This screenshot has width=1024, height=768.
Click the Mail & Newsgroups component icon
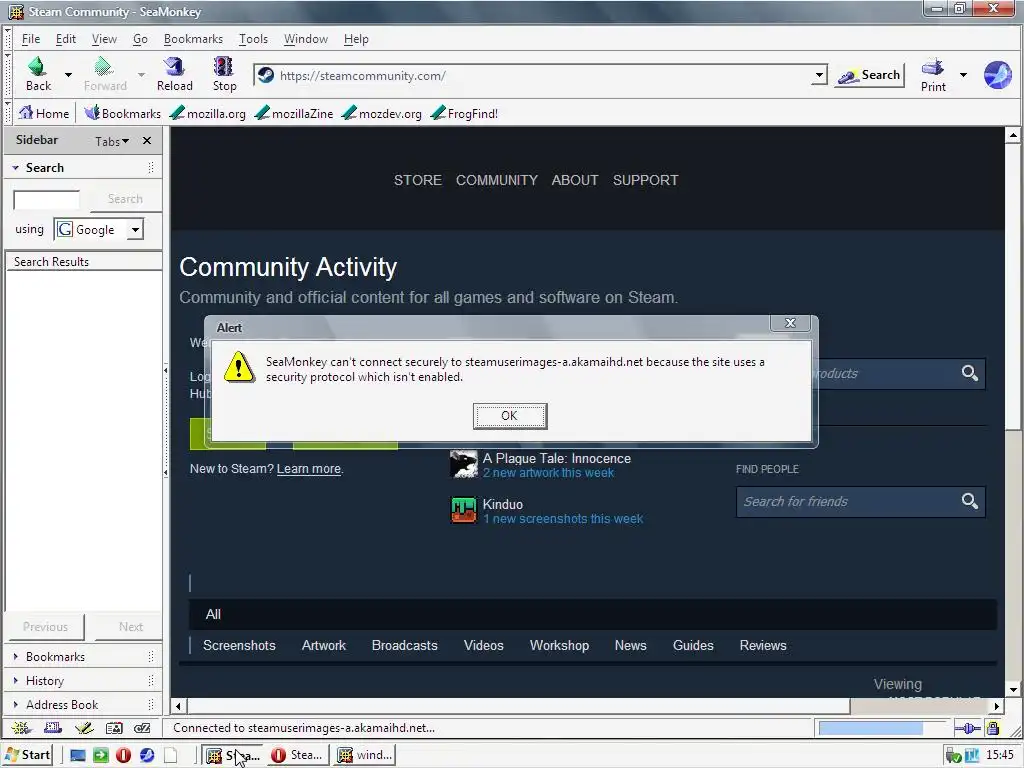(x=53, y=728)
